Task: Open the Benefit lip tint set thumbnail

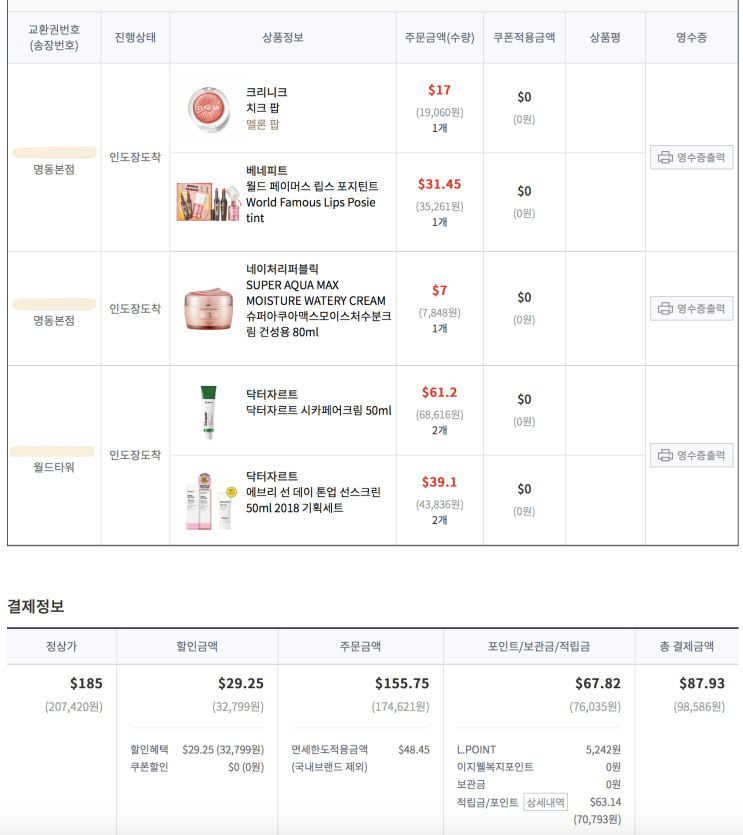Action: [x=208, y=199]
